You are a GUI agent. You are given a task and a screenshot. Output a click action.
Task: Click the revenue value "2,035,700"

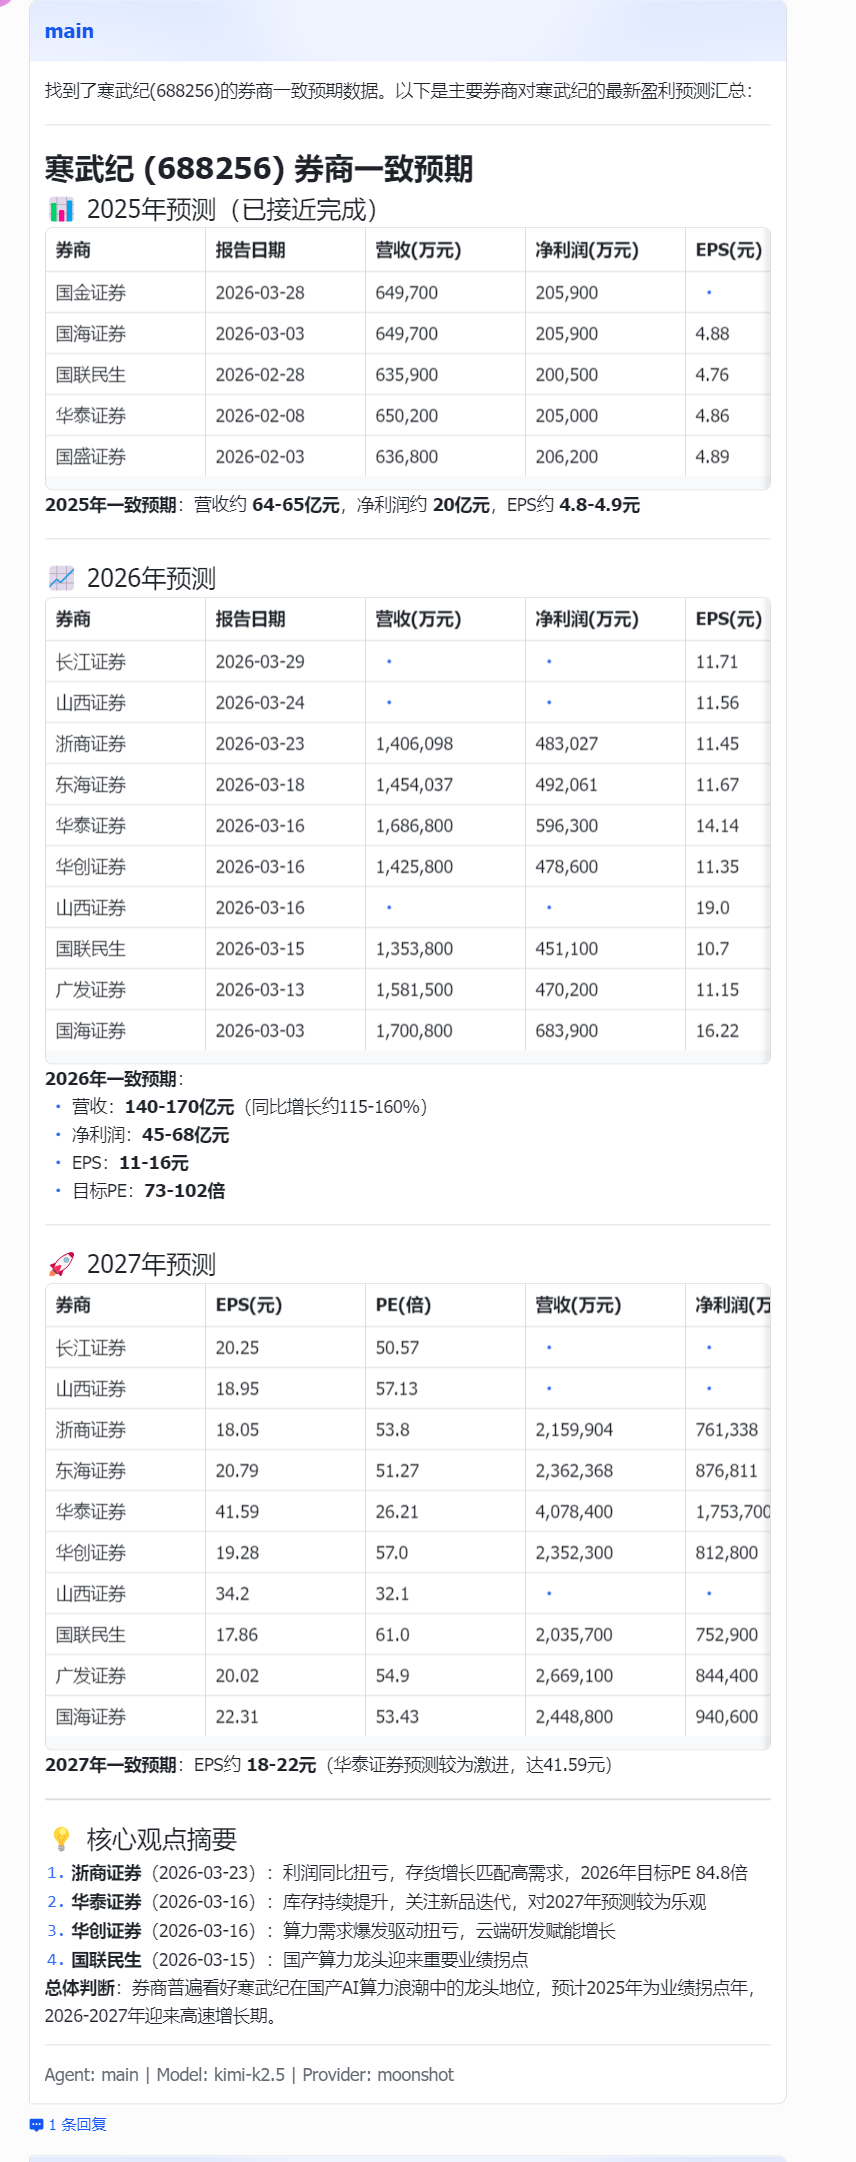575,1635
